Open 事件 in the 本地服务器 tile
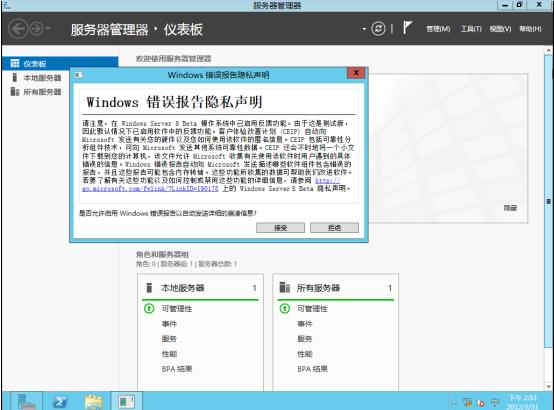Image resolution: width=554 pixels, height=410 pixels. point(169,324)
